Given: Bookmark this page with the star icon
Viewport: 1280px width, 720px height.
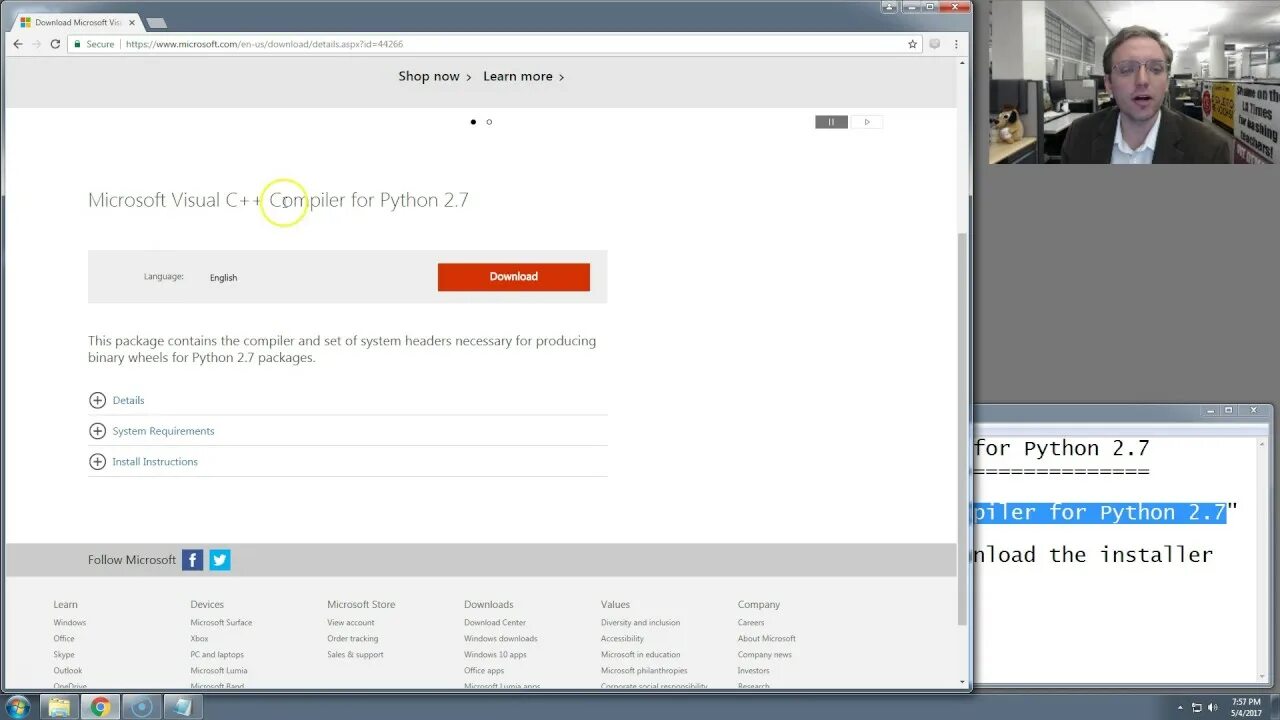Looking at the screenshot, I should (912, 44).
